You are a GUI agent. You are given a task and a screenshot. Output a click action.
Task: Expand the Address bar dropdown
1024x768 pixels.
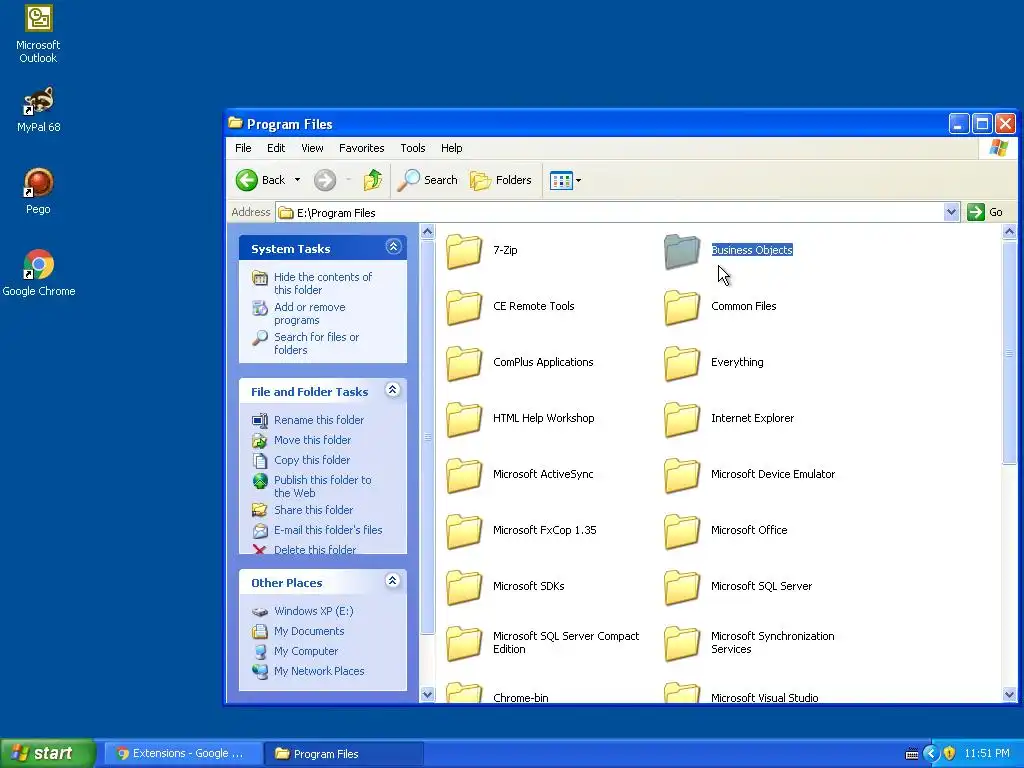(x=951, y=212)
